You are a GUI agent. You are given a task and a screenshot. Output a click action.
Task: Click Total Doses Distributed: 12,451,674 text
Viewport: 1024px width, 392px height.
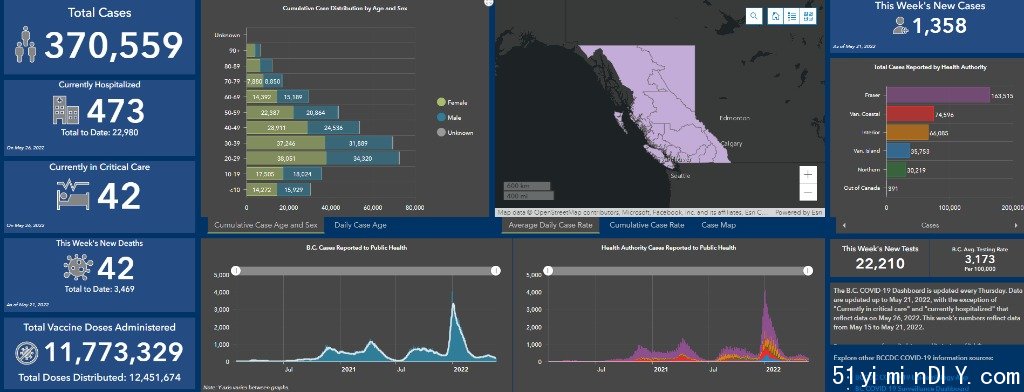99,378
